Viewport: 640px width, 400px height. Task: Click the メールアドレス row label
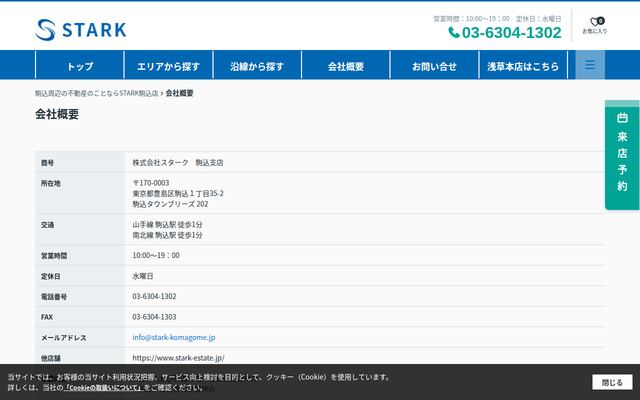point(64,338)
